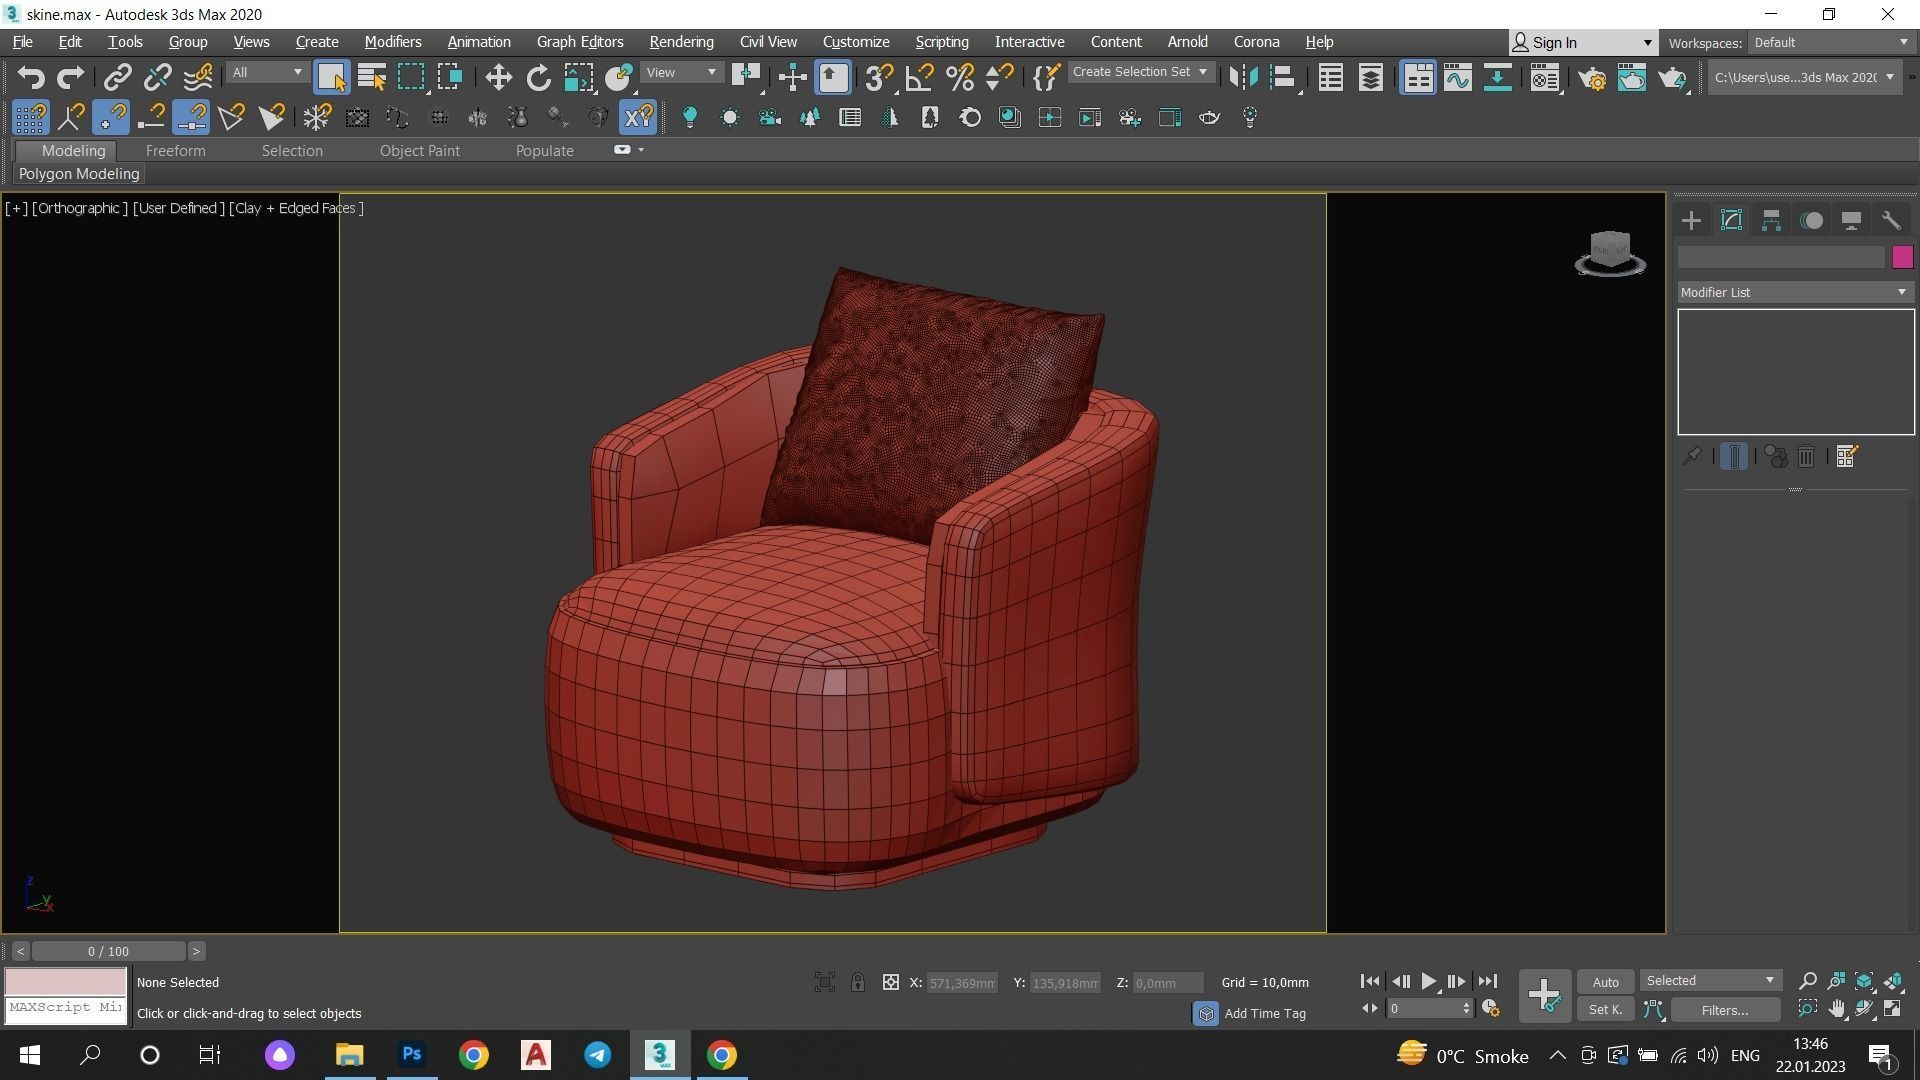Toggle Percent Snap
Viewport: 1920px width, 1080px height.
click(x=959, y=77)
